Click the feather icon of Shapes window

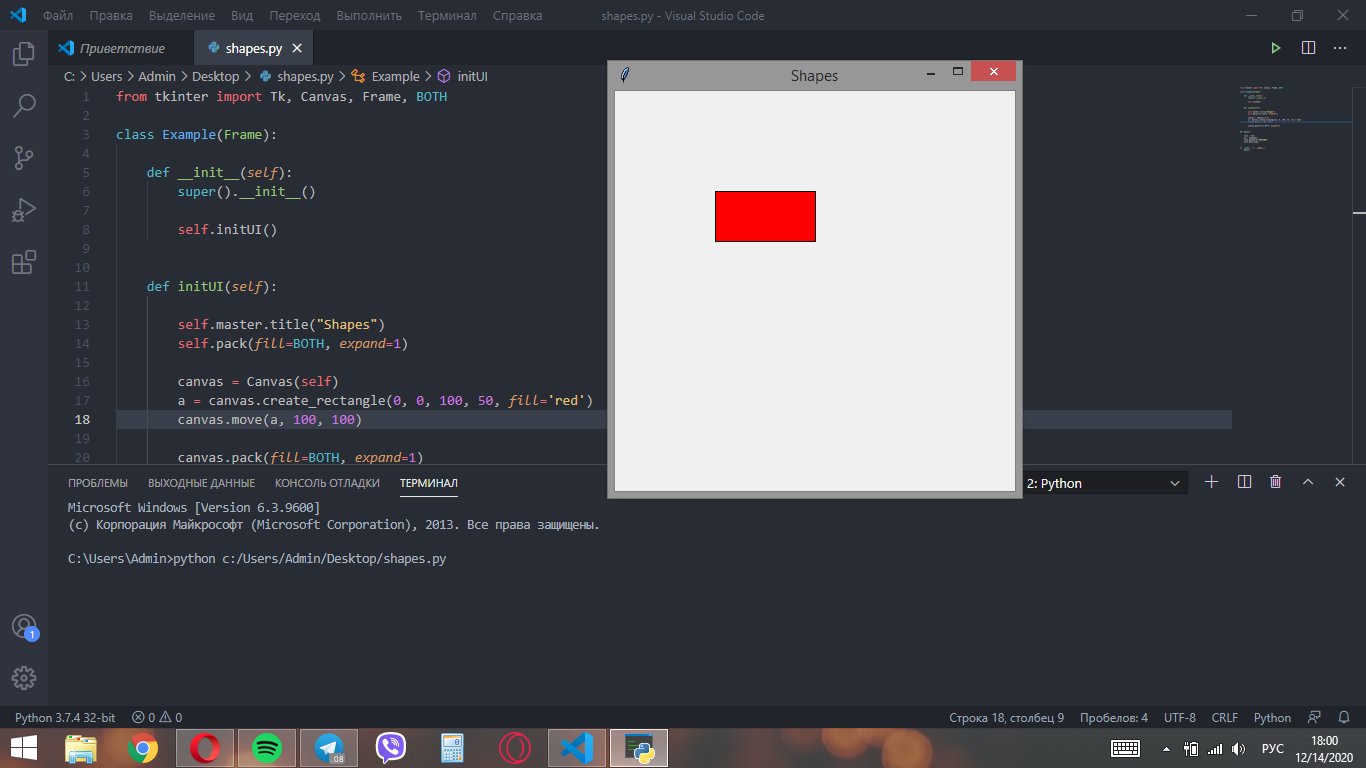(625, 75)
